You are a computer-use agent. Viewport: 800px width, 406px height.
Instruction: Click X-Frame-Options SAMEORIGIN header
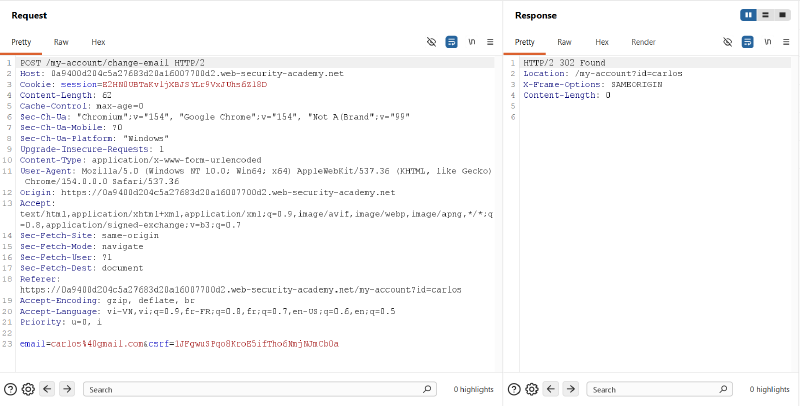click(593, 84)
